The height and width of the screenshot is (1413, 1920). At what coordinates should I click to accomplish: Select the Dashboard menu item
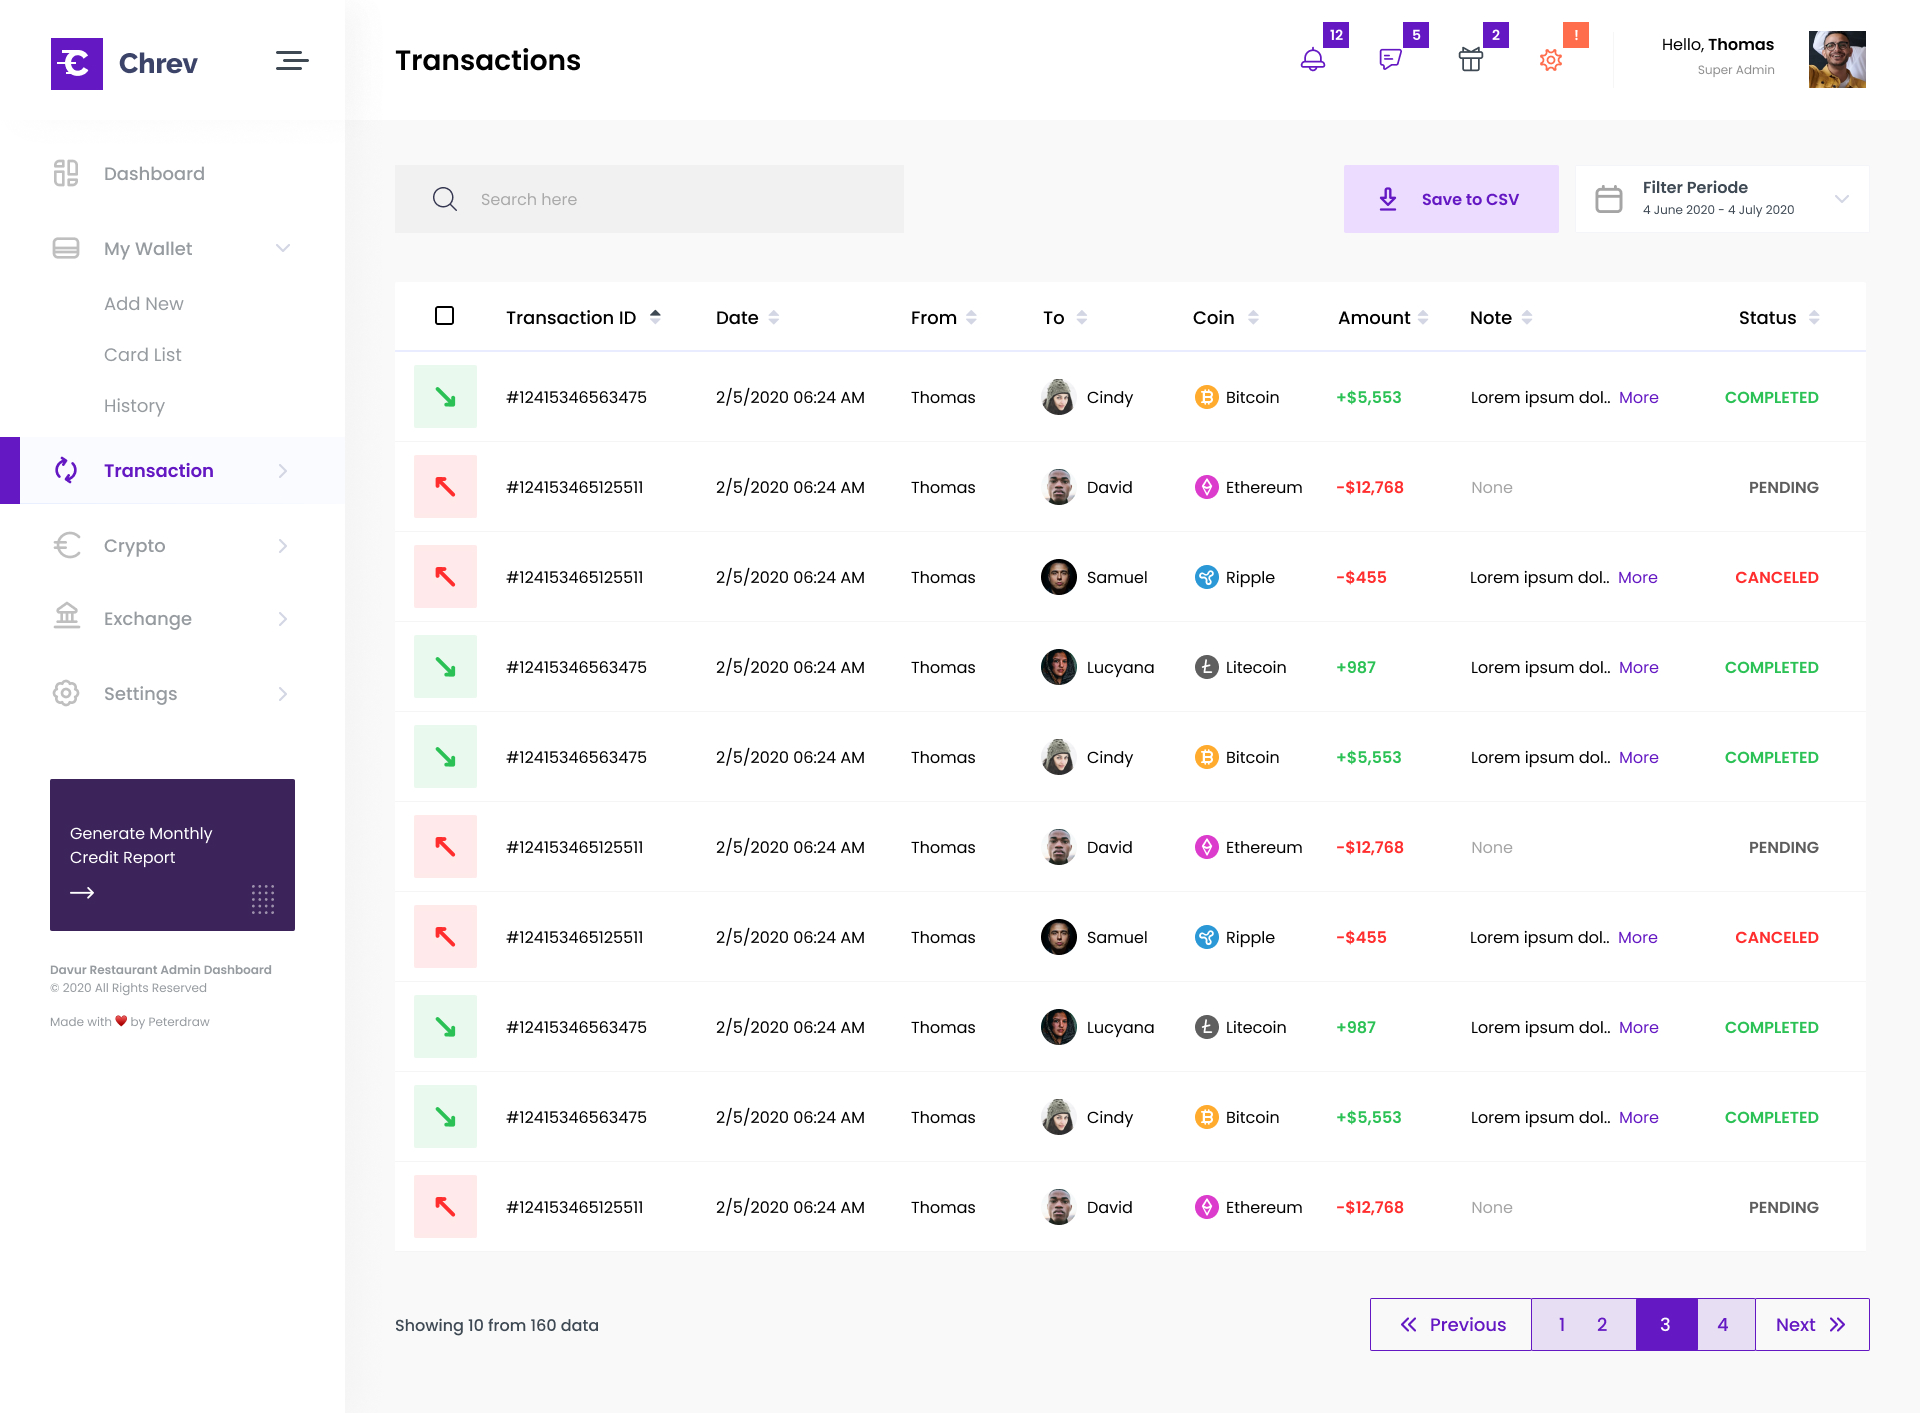point(154,173)
